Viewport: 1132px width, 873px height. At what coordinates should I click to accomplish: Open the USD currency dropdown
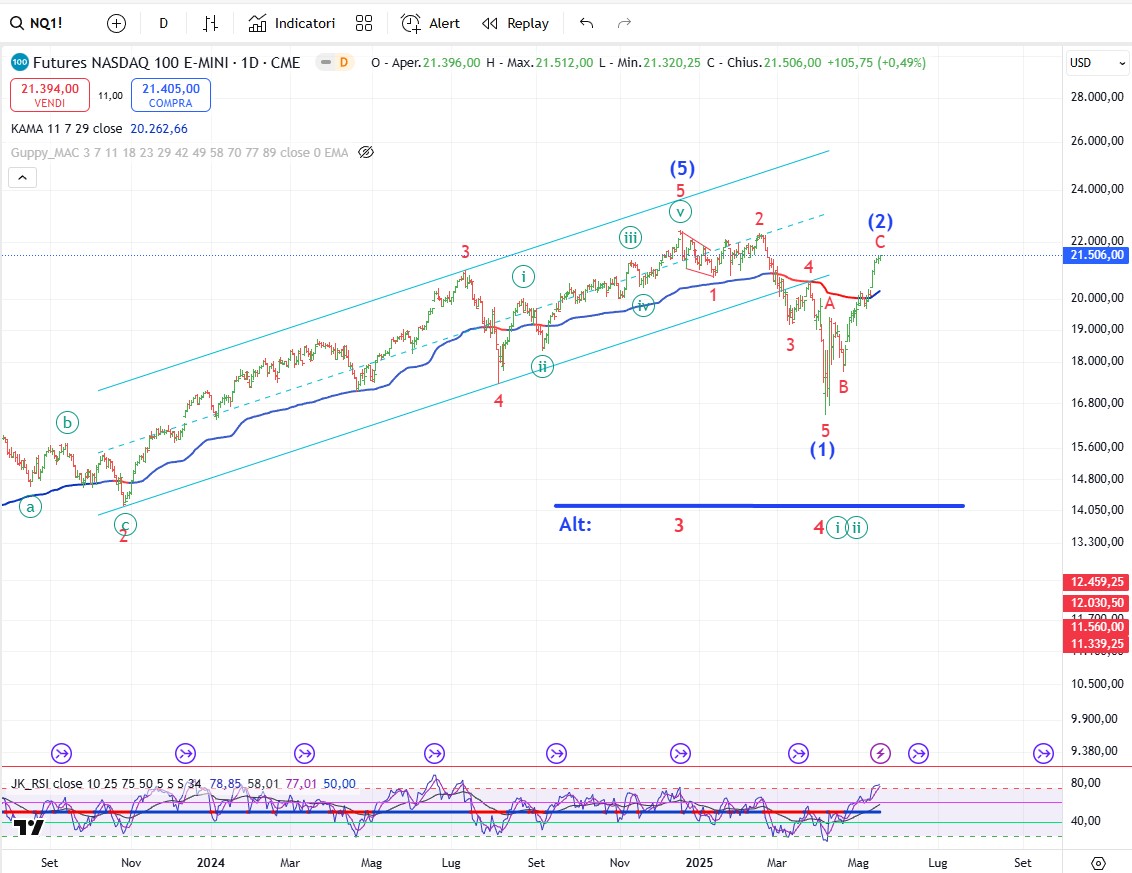tap(1097, 63)
